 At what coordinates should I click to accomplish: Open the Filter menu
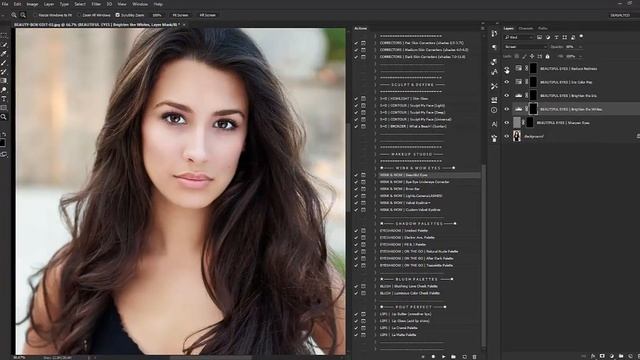coord(96,4)
